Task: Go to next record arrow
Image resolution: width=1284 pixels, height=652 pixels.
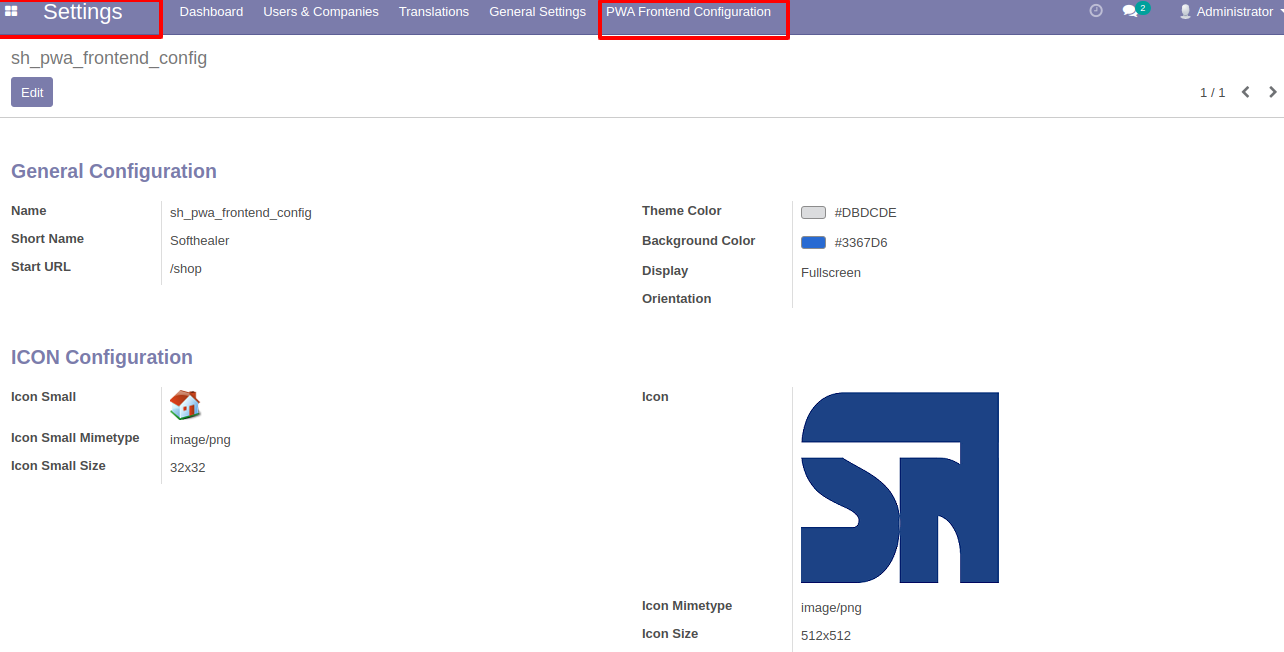Action: point(1273,92)
